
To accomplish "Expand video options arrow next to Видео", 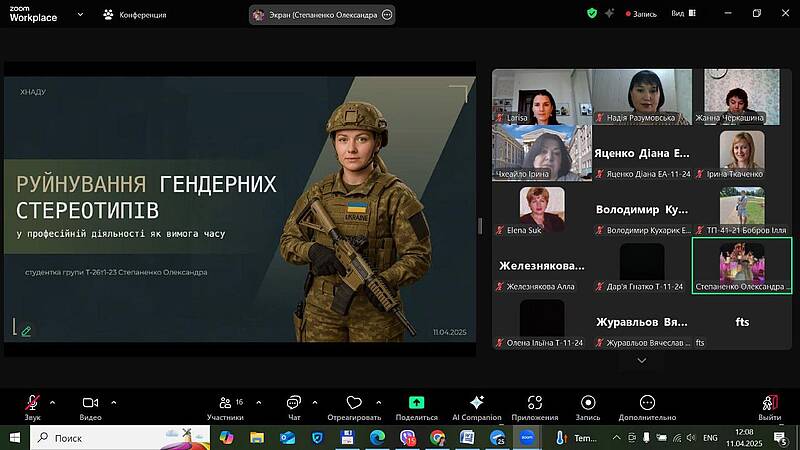I will coord(113,402).
